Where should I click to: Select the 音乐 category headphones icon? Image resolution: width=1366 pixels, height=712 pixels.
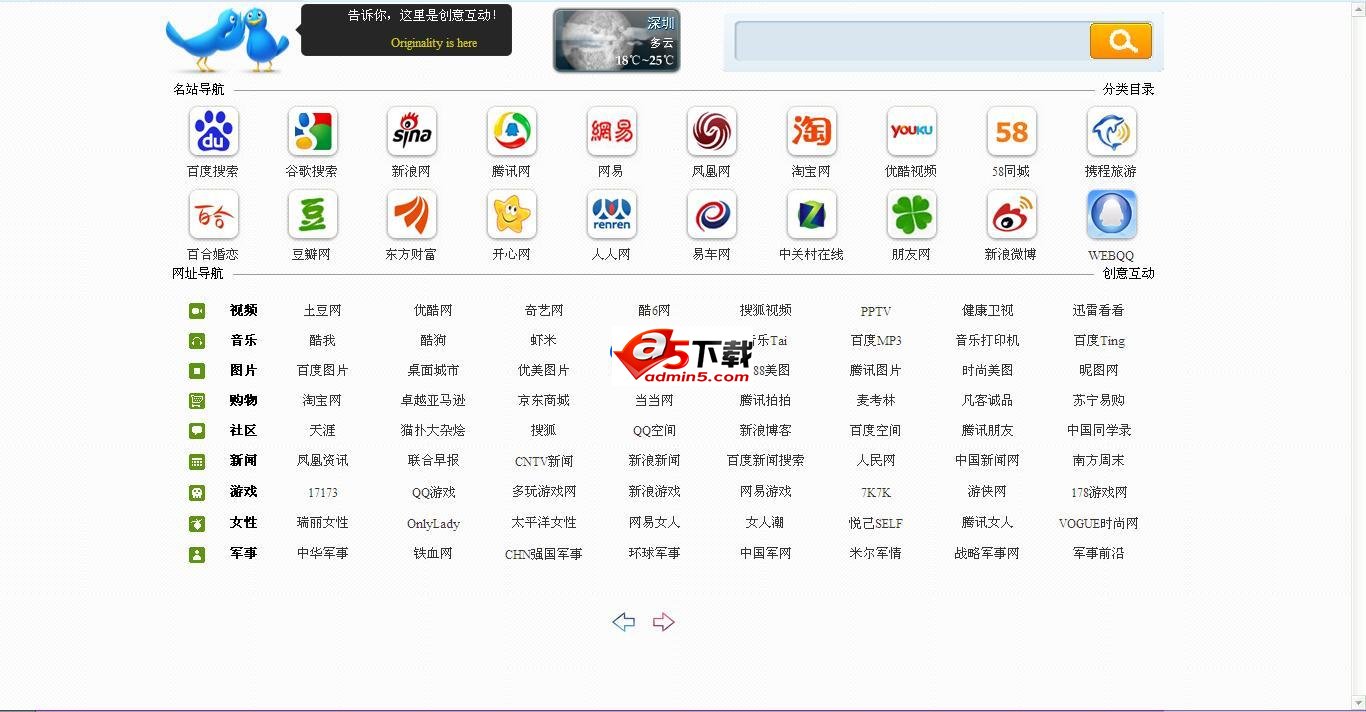(197, 341)
